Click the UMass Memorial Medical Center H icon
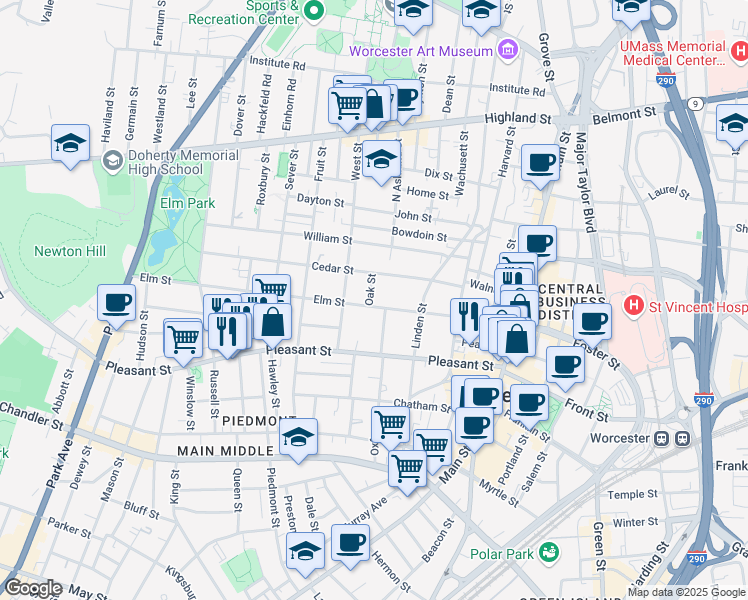The height and width of the screenshot is (600, 748). coord(740,51)
